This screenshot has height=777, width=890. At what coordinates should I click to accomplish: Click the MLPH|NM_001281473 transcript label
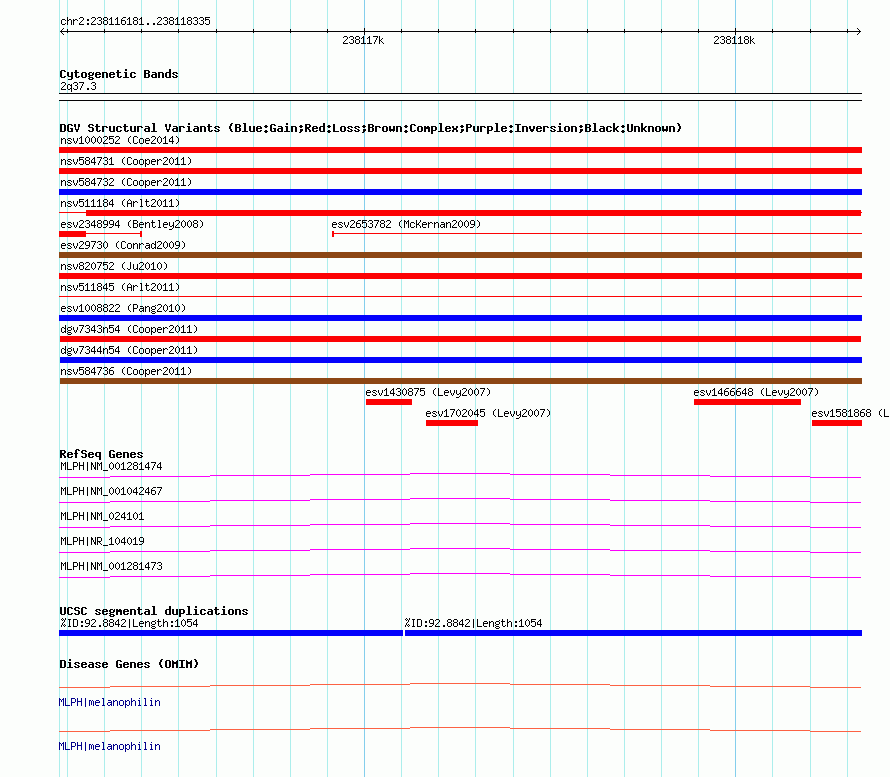111,566
